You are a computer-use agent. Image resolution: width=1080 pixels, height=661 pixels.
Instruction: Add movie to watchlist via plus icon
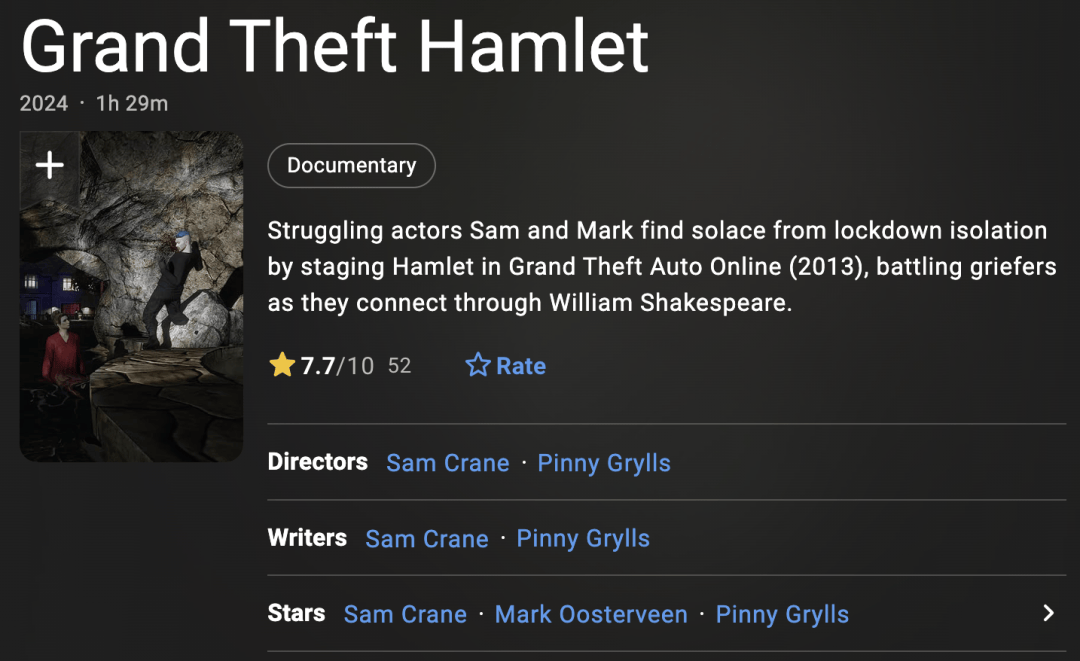coord(49,166)
